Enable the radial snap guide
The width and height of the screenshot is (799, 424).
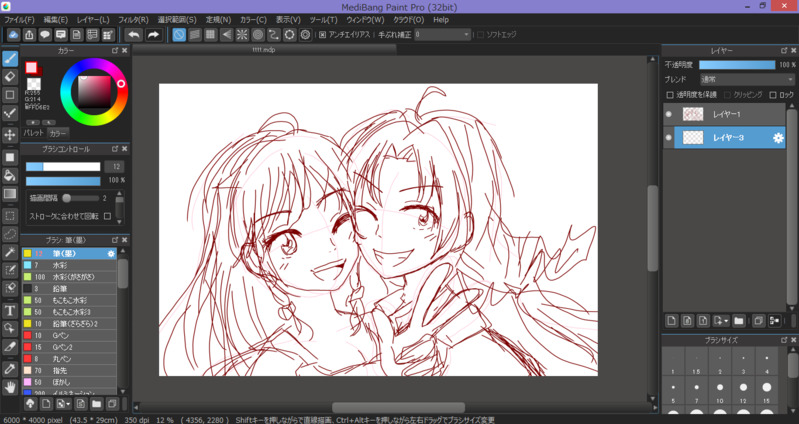tap(242, 35)
